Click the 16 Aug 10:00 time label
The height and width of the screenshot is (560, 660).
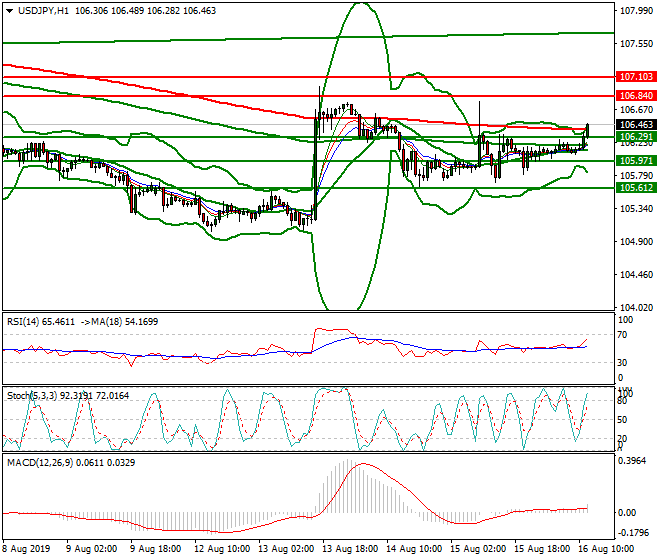(606, 549)
